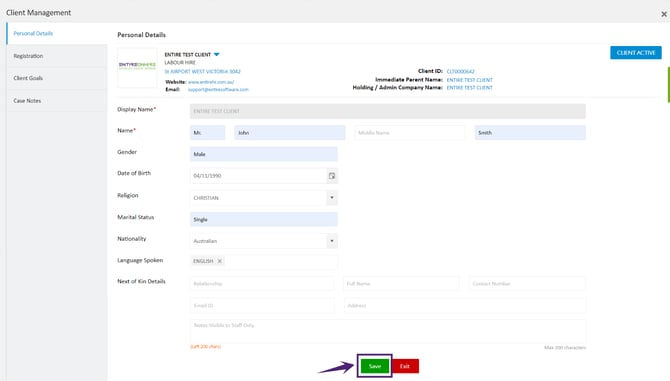This screenshot has width=670, height=381.
Task: Click the Language Spoken input box
Action: point(264,261)
